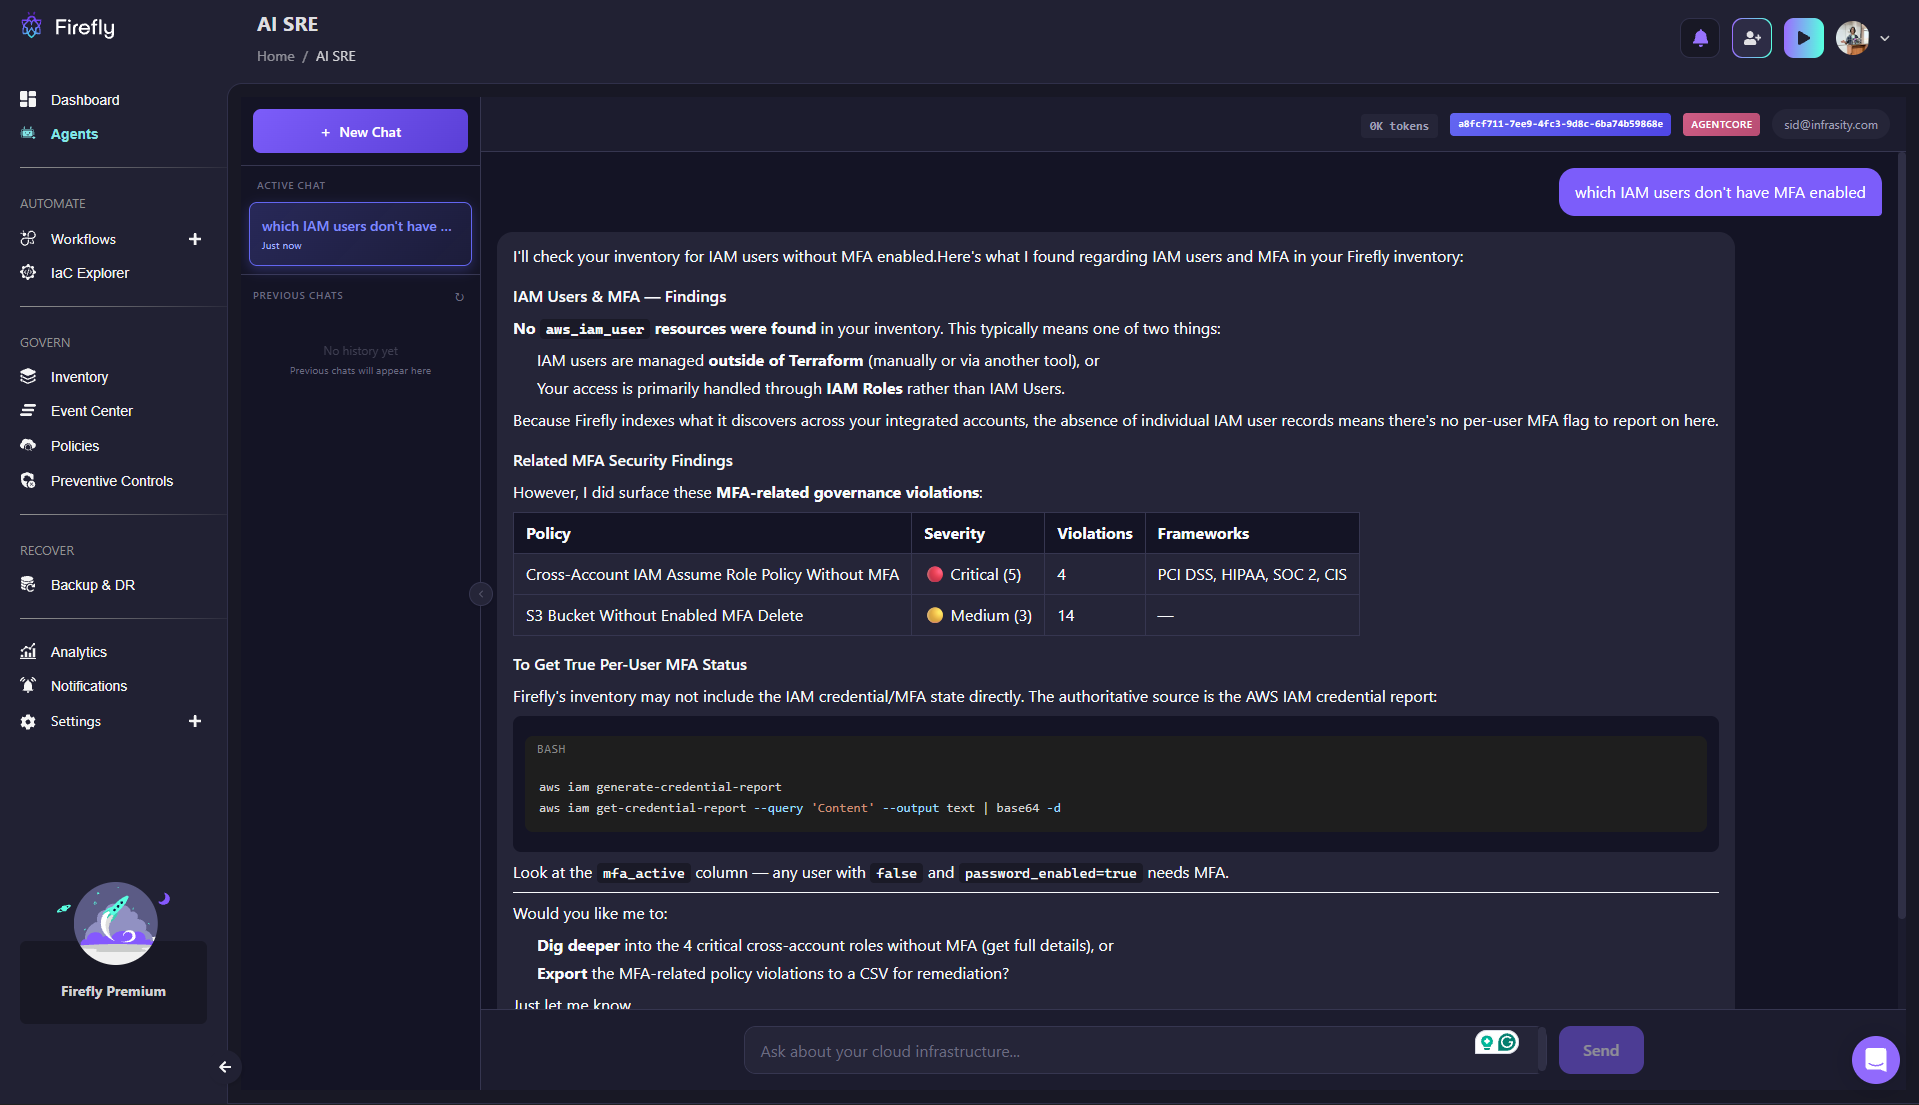This screenshot has width=1919, height=1105.
Task: Click Critical (5) severity cell
Action: [977, 574]
